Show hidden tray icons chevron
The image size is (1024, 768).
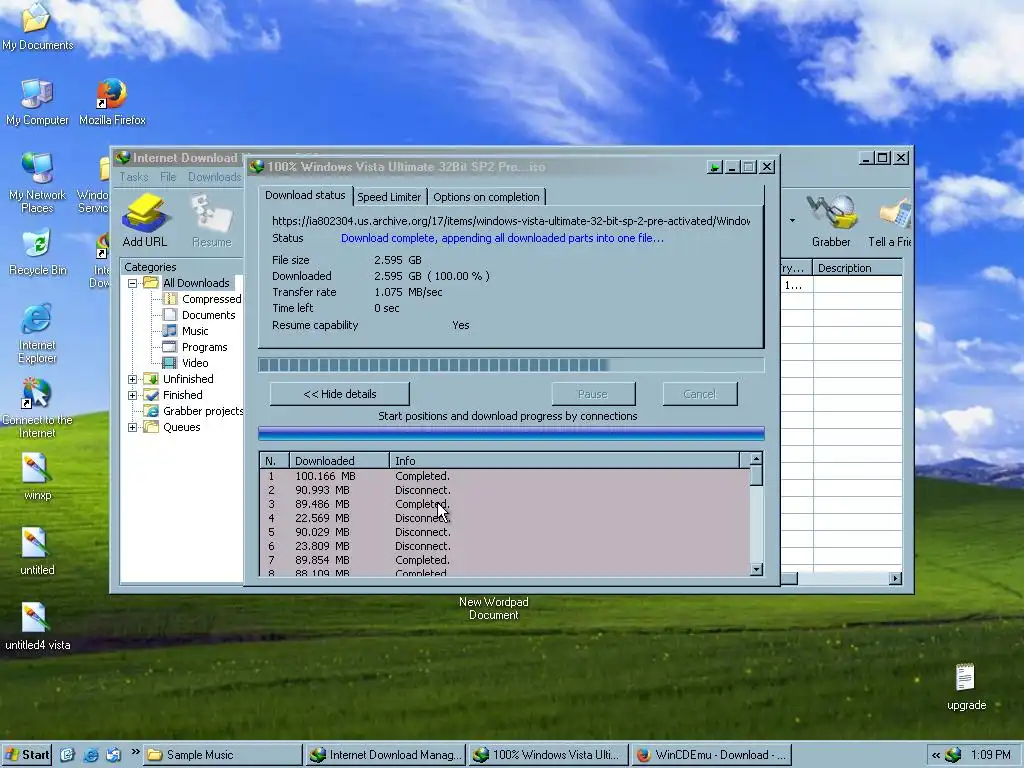(x=935, y=755)
